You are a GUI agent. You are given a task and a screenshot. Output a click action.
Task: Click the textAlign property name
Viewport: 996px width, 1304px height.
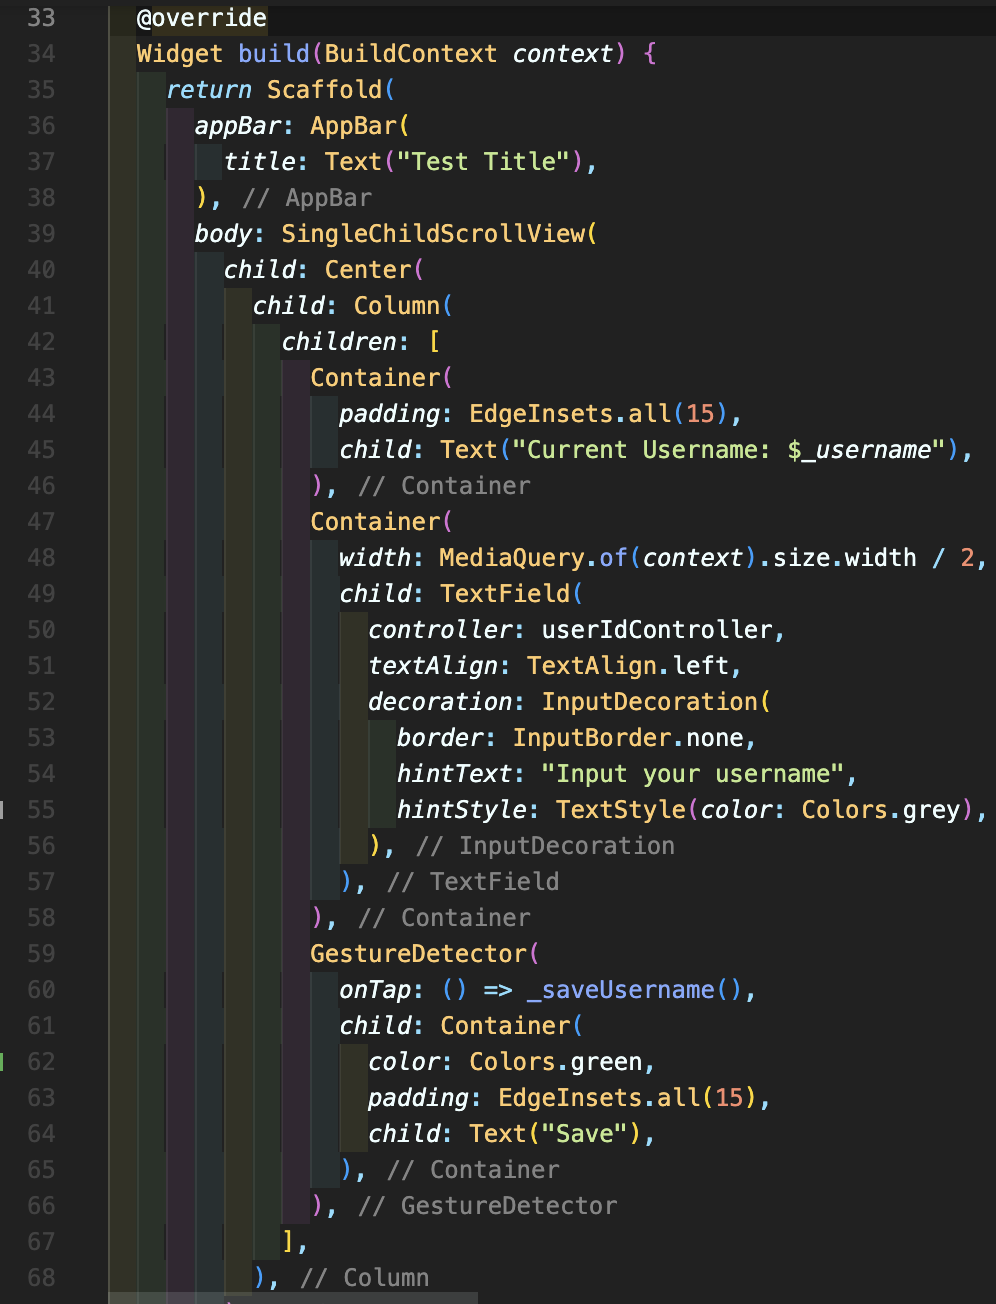(x=433, y=666)
